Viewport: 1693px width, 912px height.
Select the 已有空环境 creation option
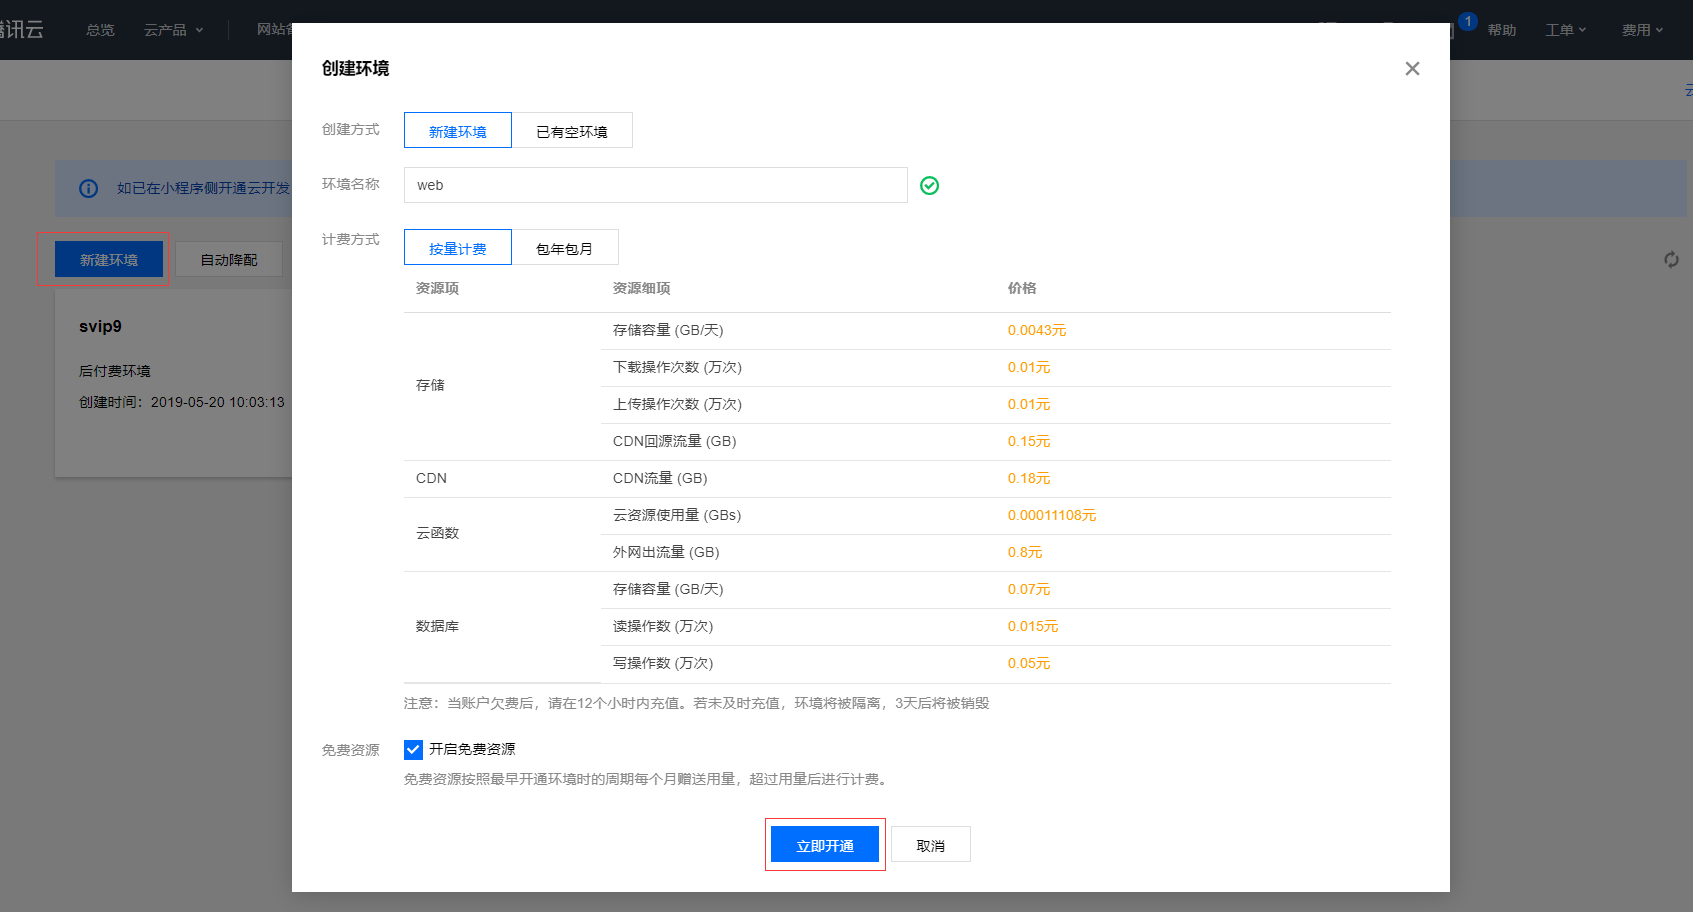pyautogui.click(x=572, y=130)
